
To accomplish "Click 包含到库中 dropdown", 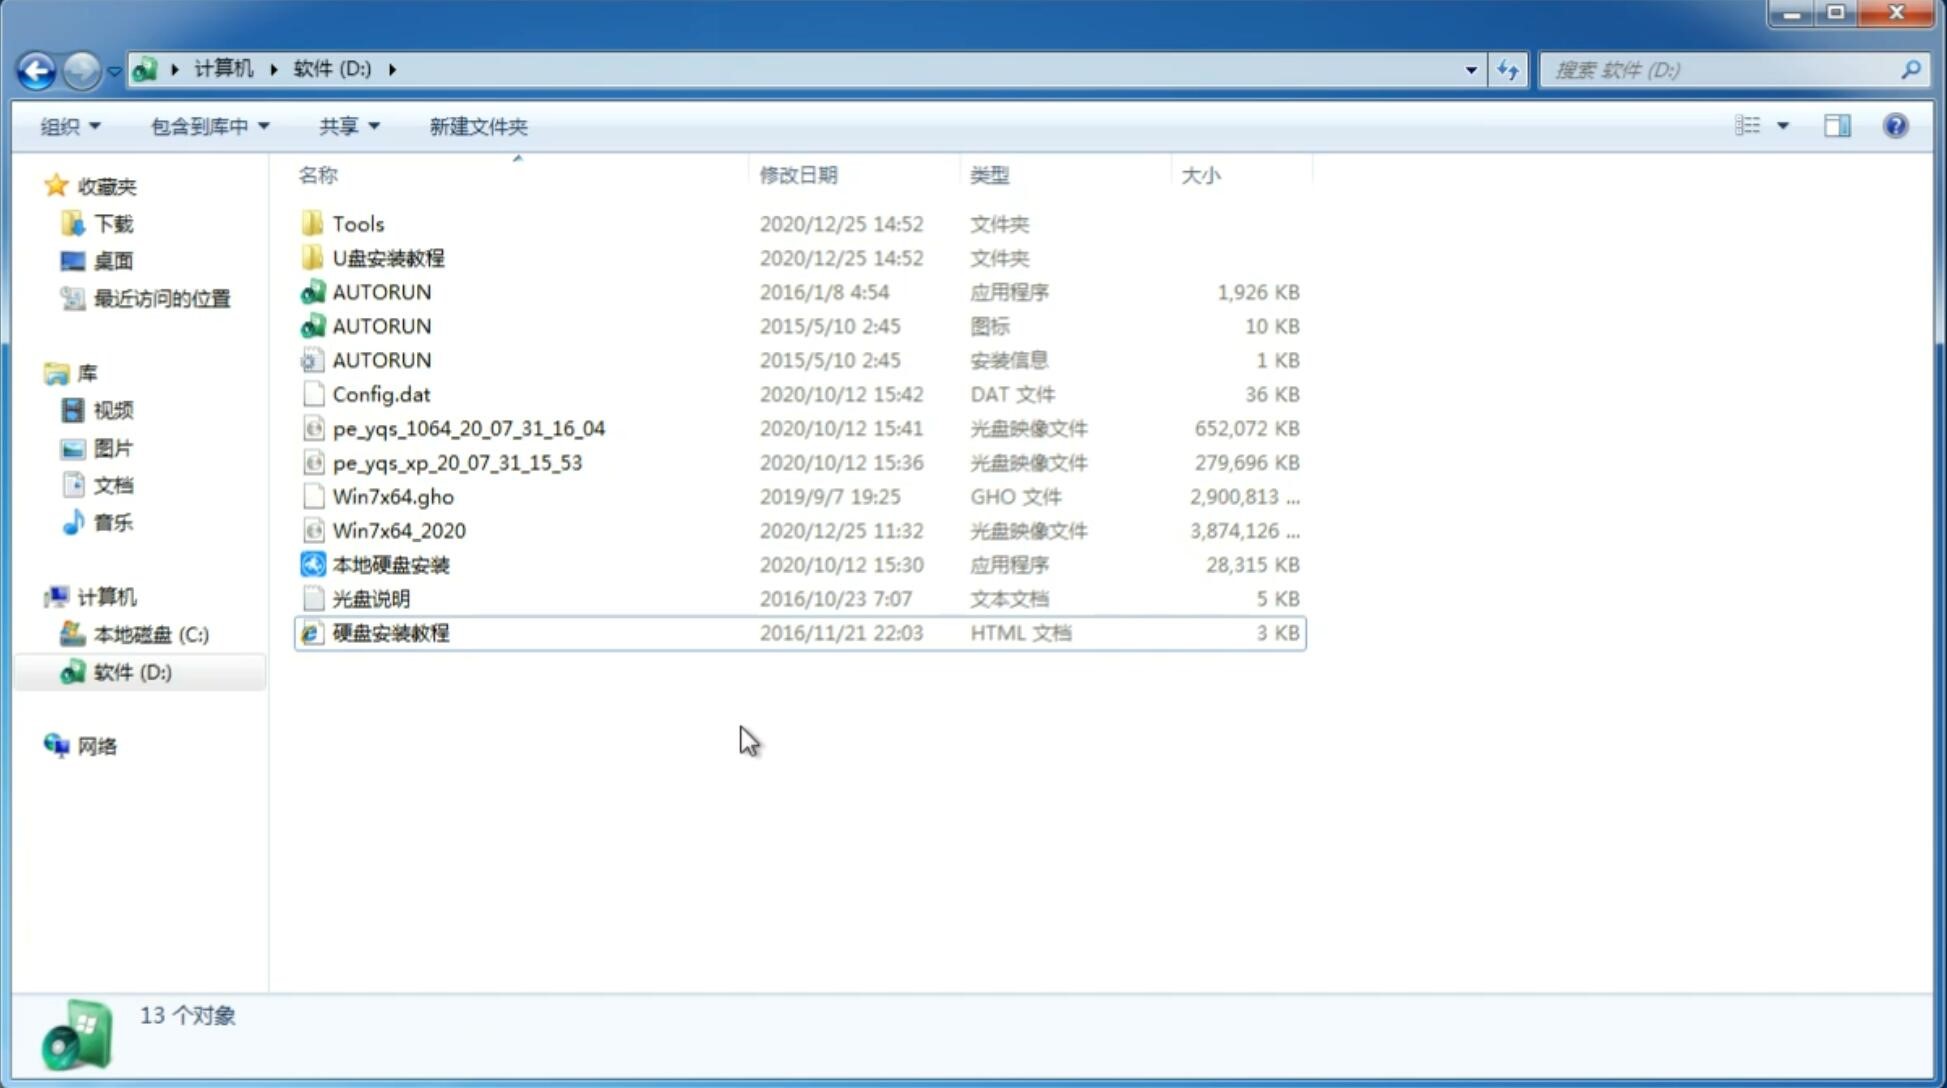I will 205,126.
